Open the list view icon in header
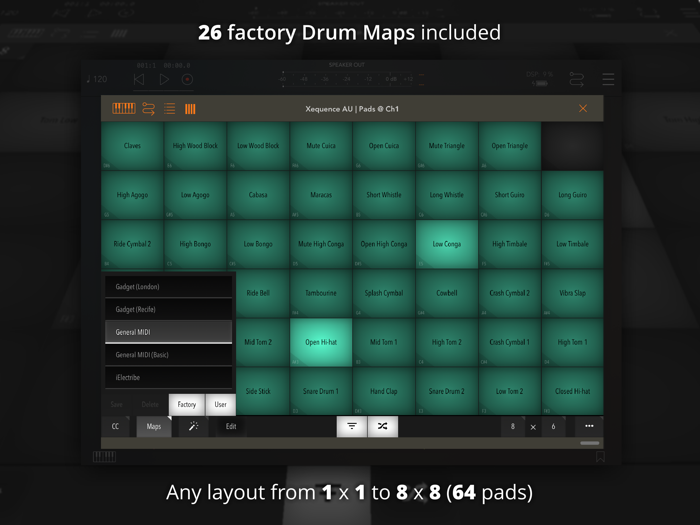700x525 pixels. coord(169,109)
